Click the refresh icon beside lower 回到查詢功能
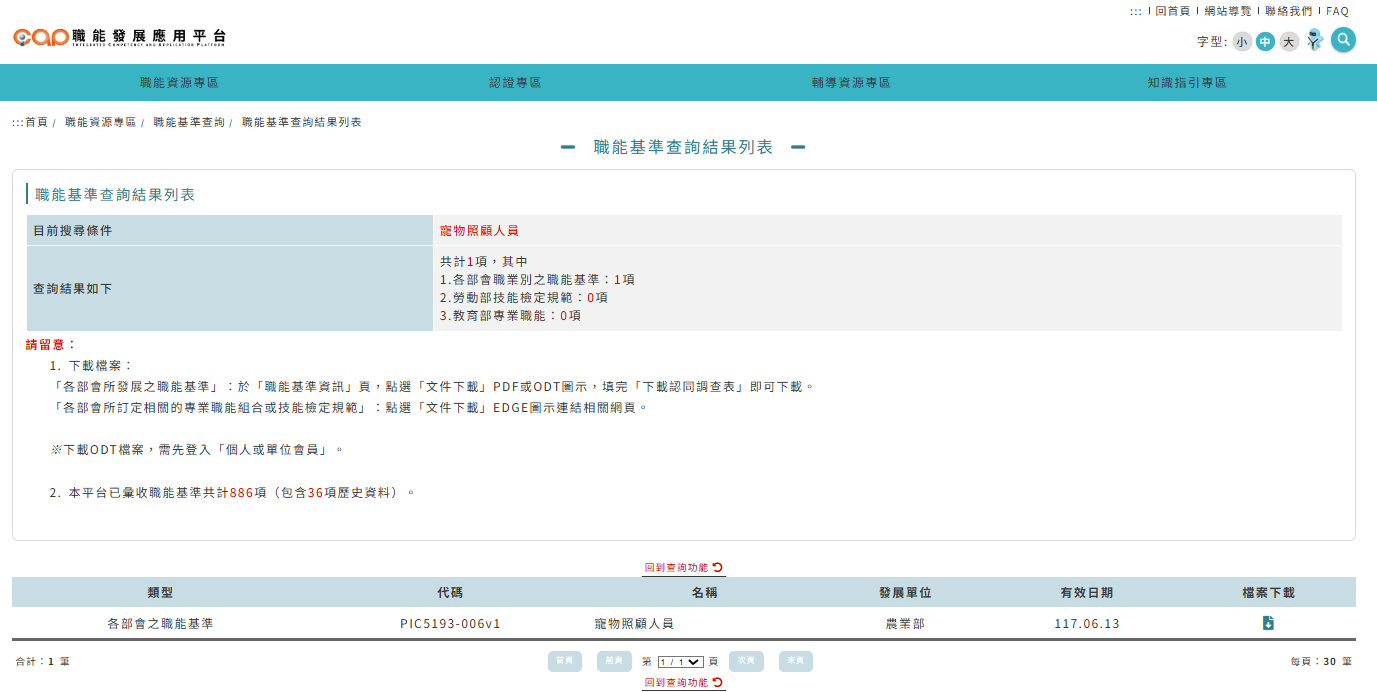This screenshot has width=1377, height=692. (x=716, y=680)
